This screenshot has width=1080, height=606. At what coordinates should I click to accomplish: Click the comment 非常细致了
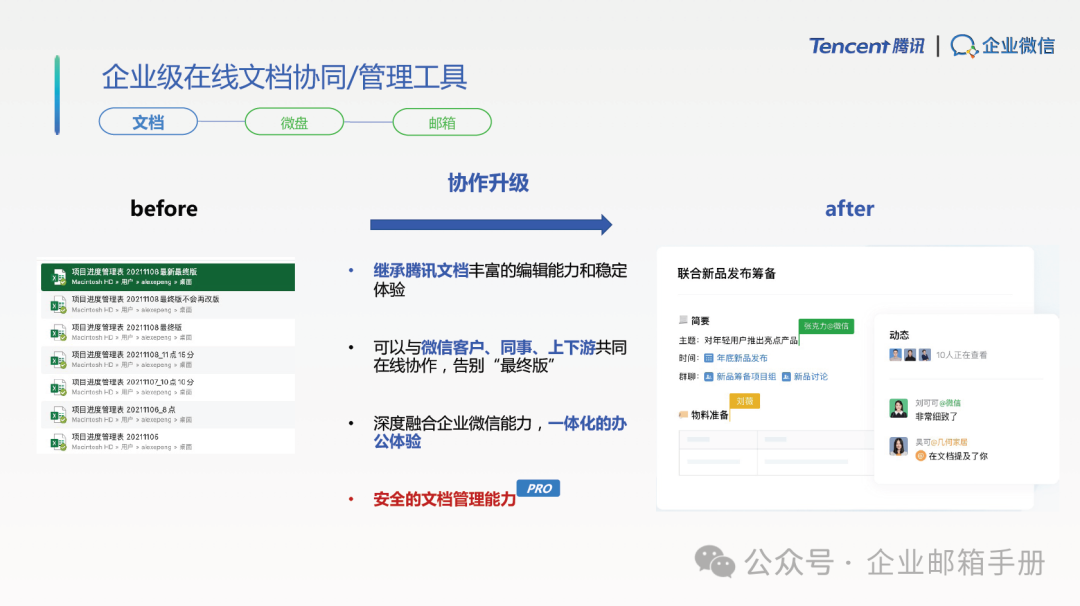click(936, 417)
